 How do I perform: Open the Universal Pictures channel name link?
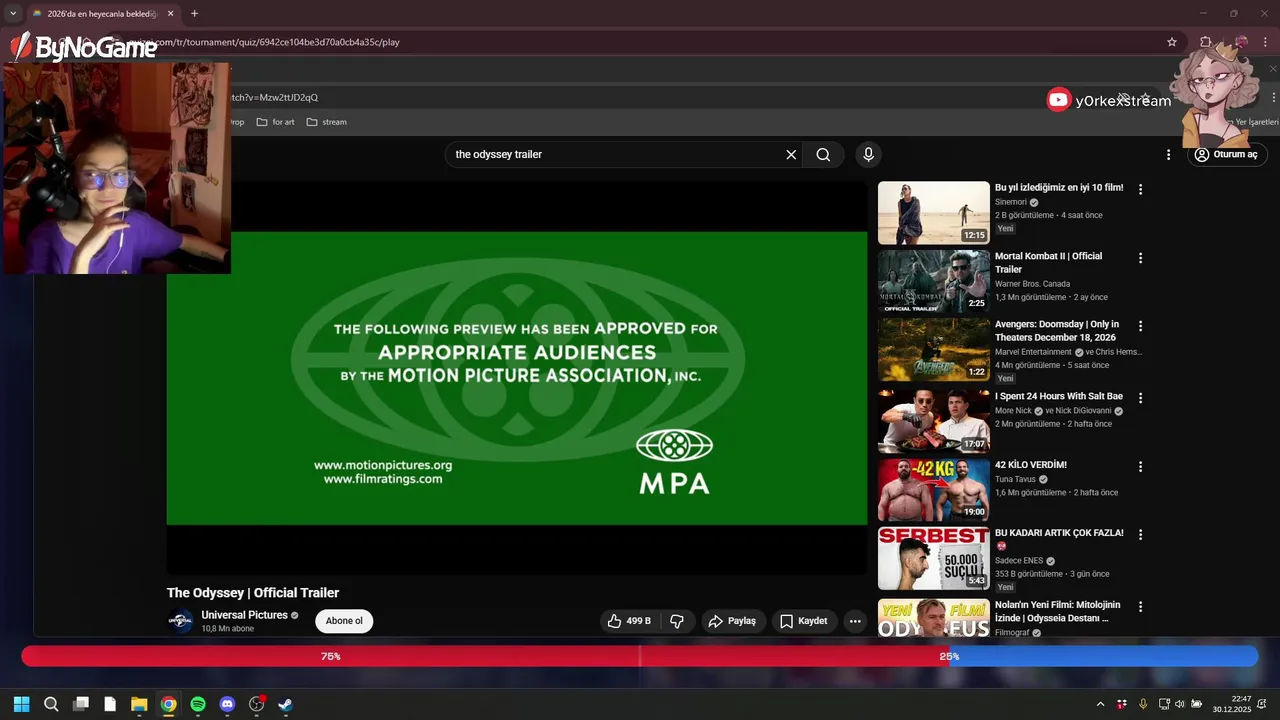(244, 615)
